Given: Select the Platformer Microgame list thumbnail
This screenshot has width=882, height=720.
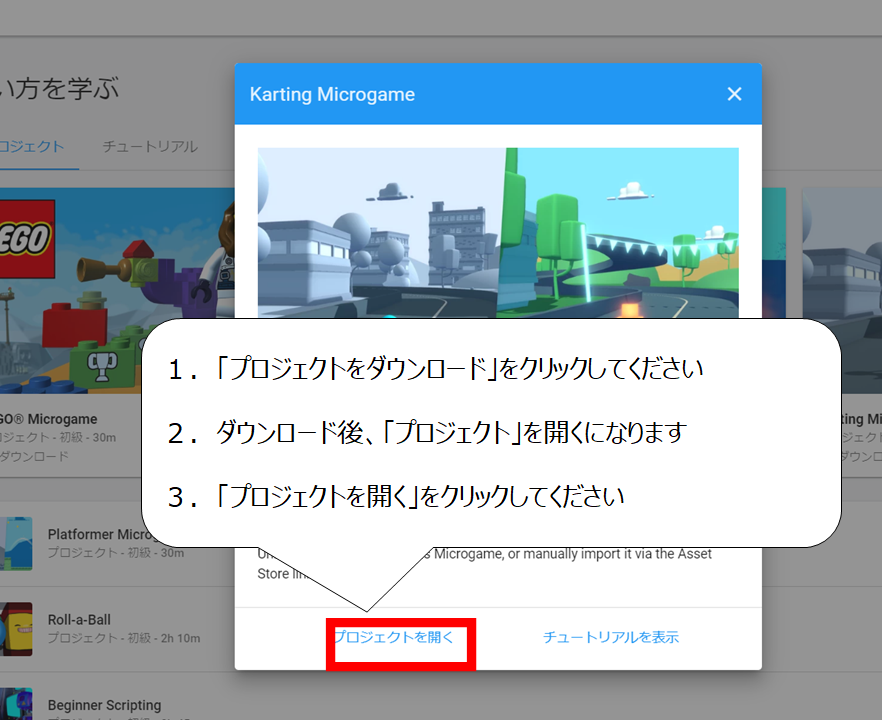Looking at the screenshot, I should click(x=16, y=543).
